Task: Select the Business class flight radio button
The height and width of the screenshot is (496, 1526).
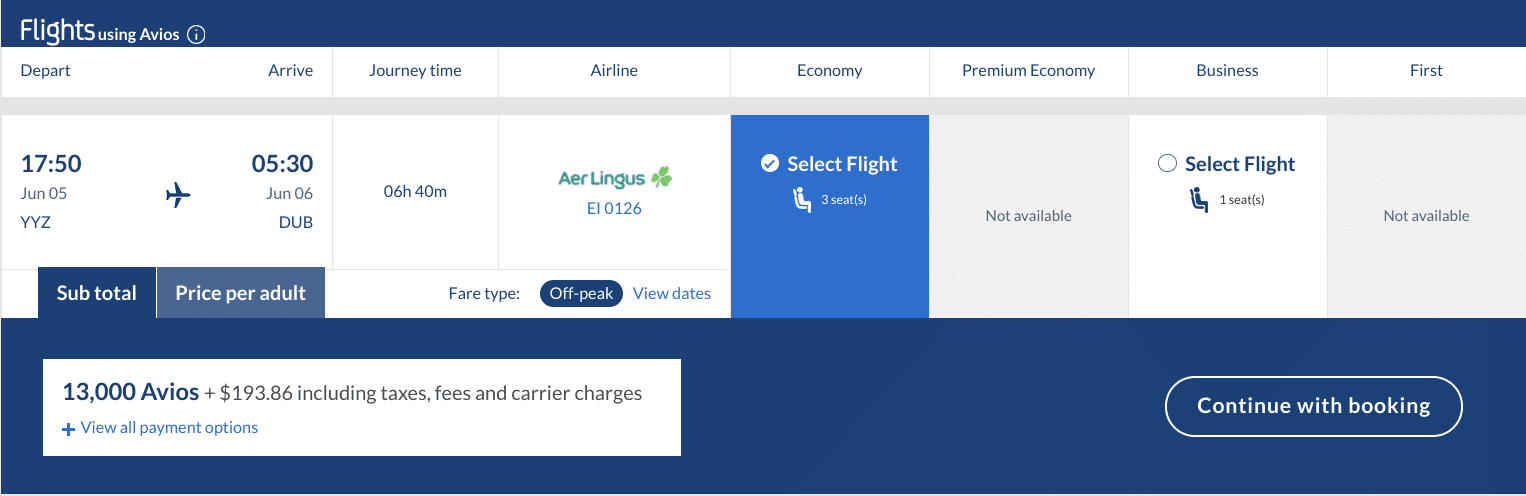Action: 1167,164
